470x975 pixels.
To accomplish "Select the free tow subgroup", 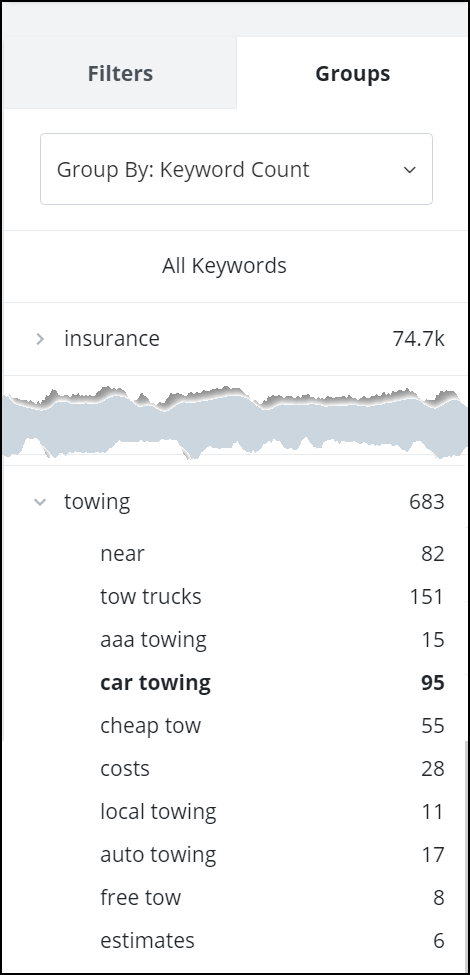I will [x=272, y=897].
